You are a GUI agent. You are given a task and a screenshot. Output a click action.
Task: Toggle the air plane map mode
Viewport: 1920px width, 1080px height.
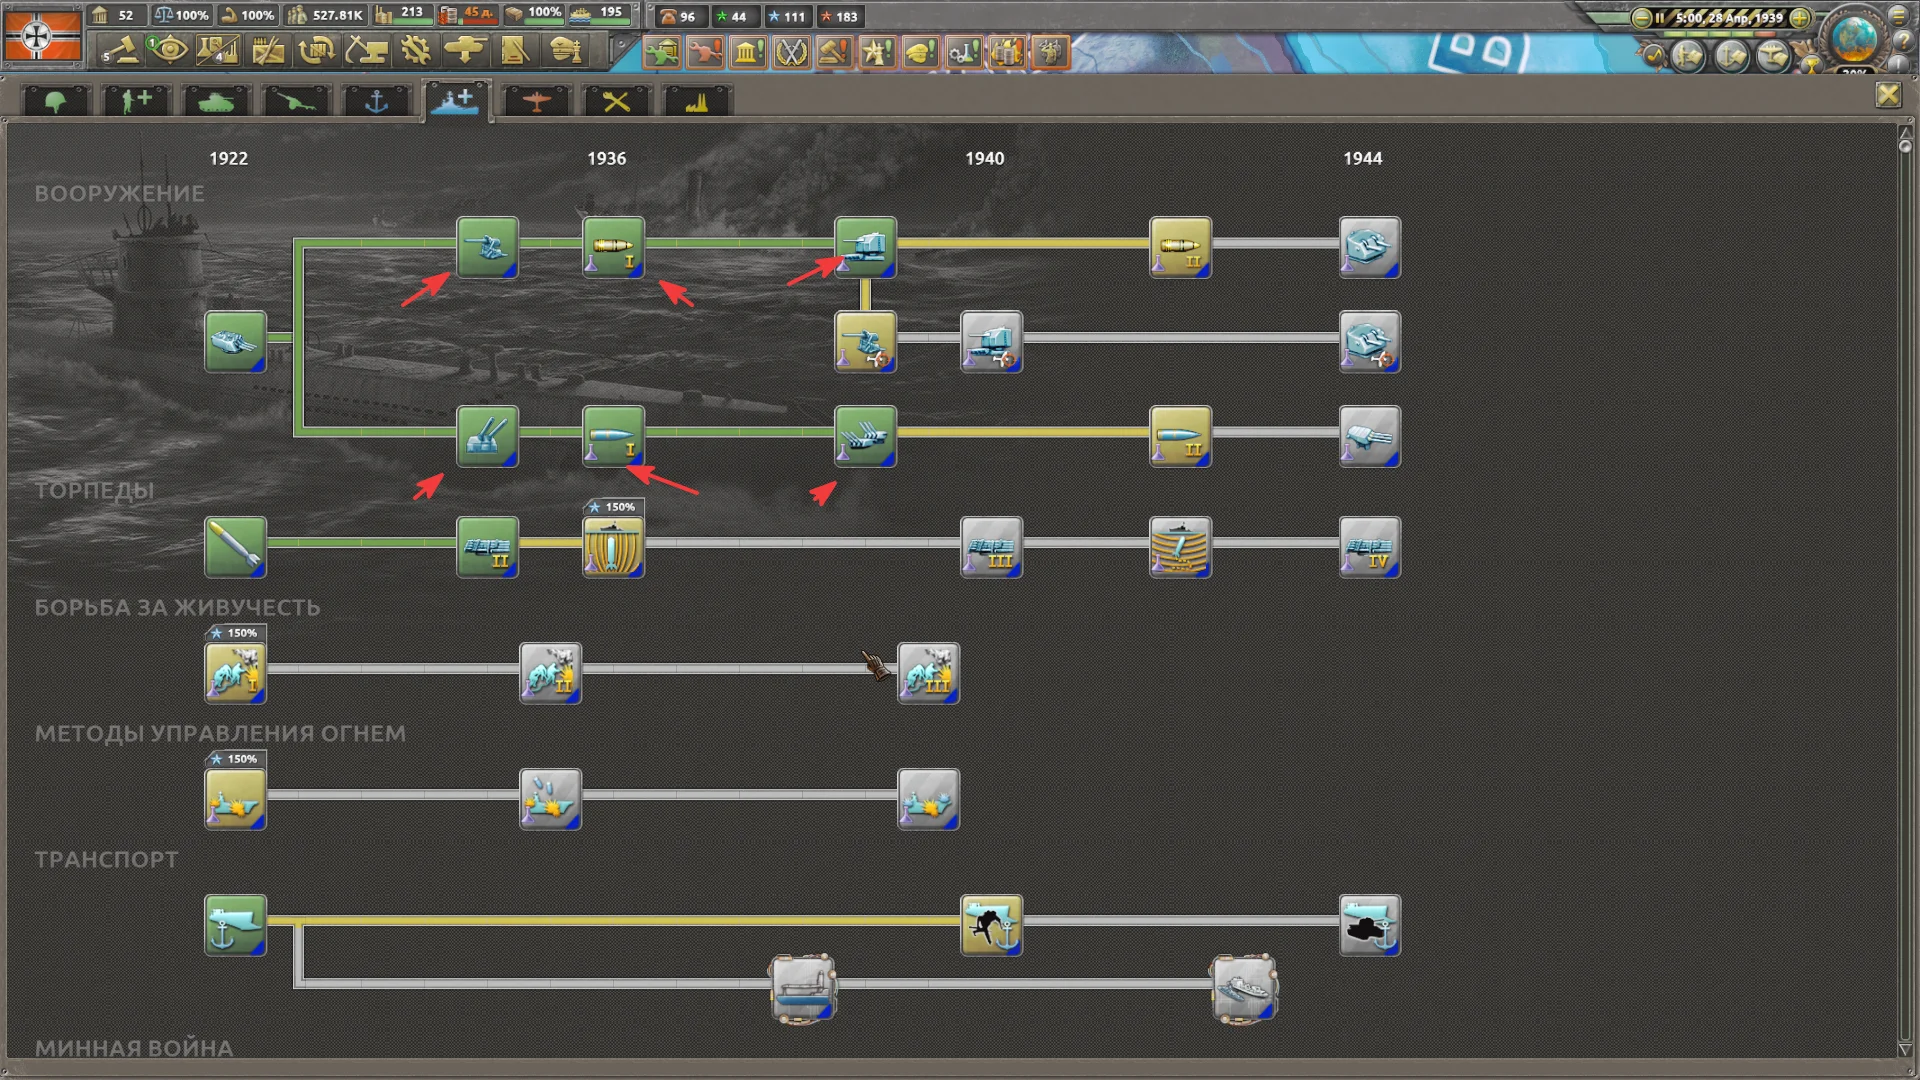1773,55
